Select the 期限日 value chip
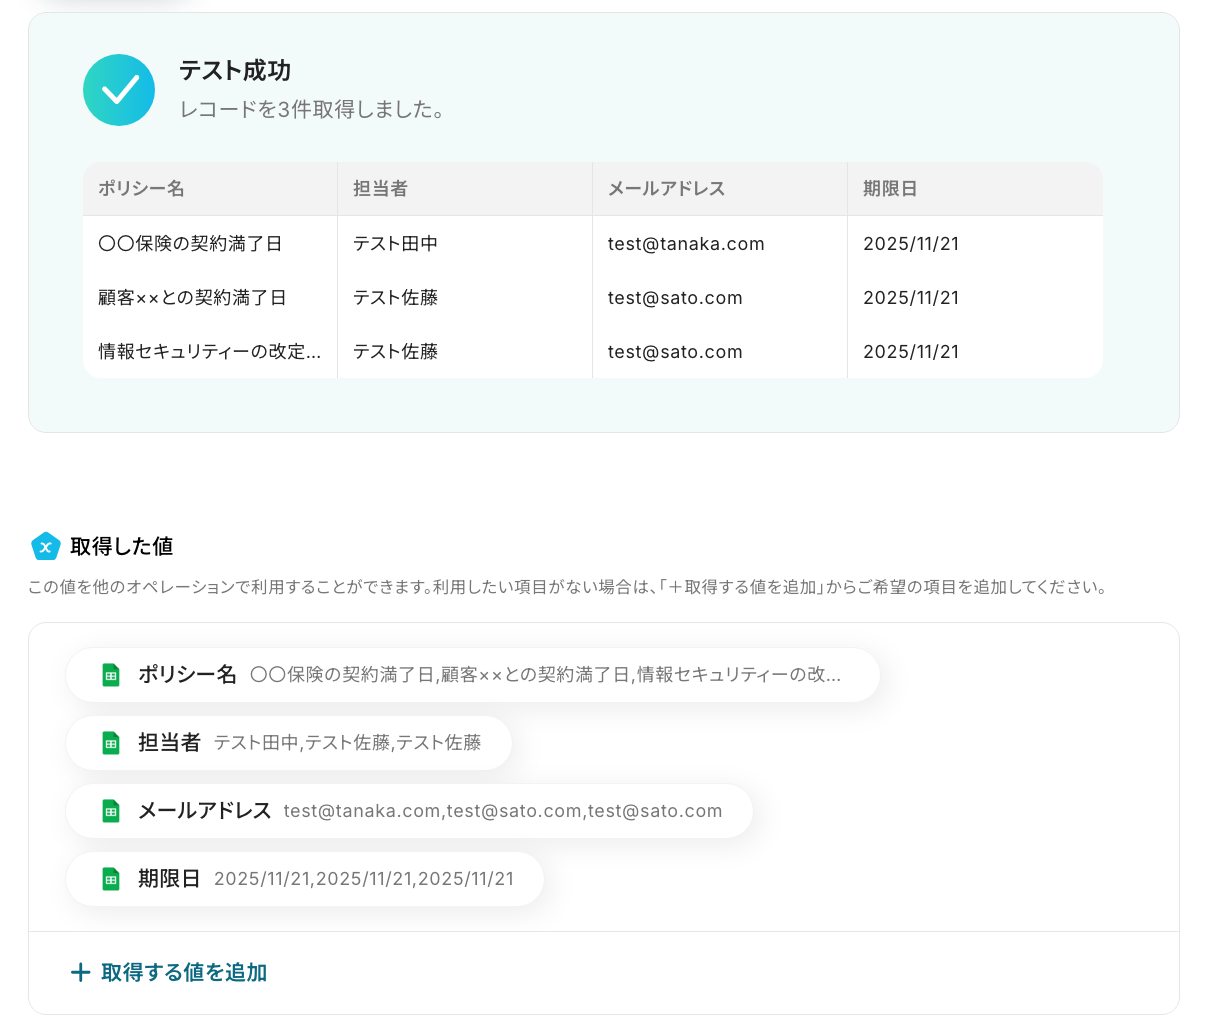Screen dimensions: 1208x1028 305,879
